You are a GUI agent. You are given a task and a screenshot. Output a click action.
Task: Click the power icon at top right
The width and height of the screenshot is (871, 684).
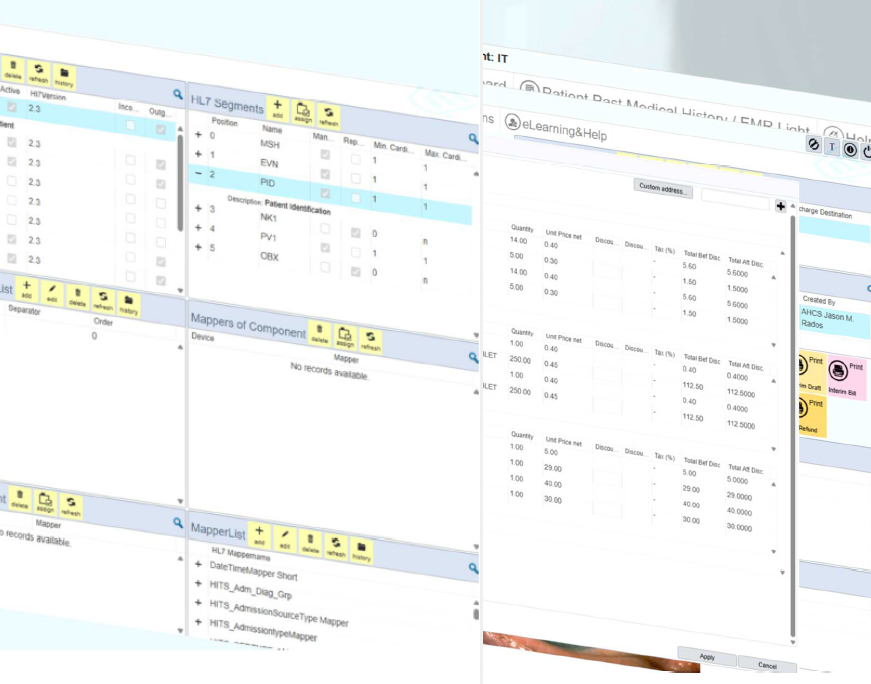pyautogui.click(x=866, y=152)
